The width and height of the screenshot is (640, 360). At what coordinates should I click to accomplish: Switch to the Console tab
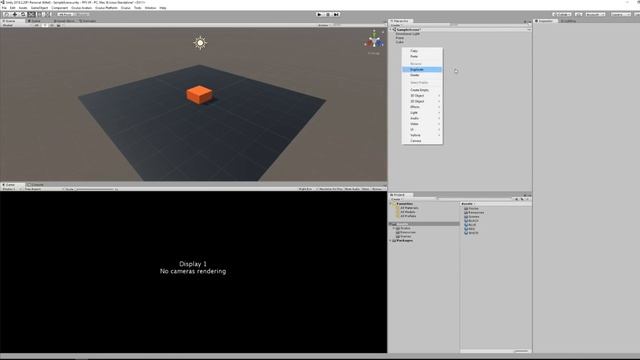tap(37, 185)
